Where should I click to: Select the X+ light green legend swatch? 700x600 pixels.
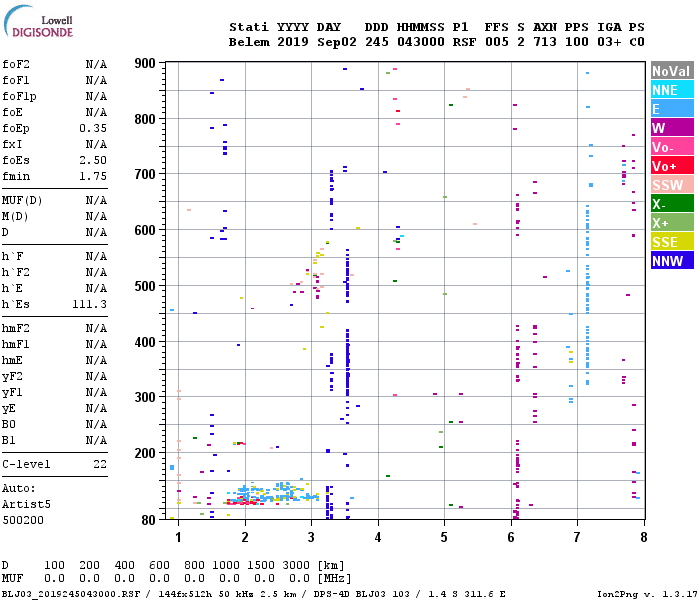(672, 223)
